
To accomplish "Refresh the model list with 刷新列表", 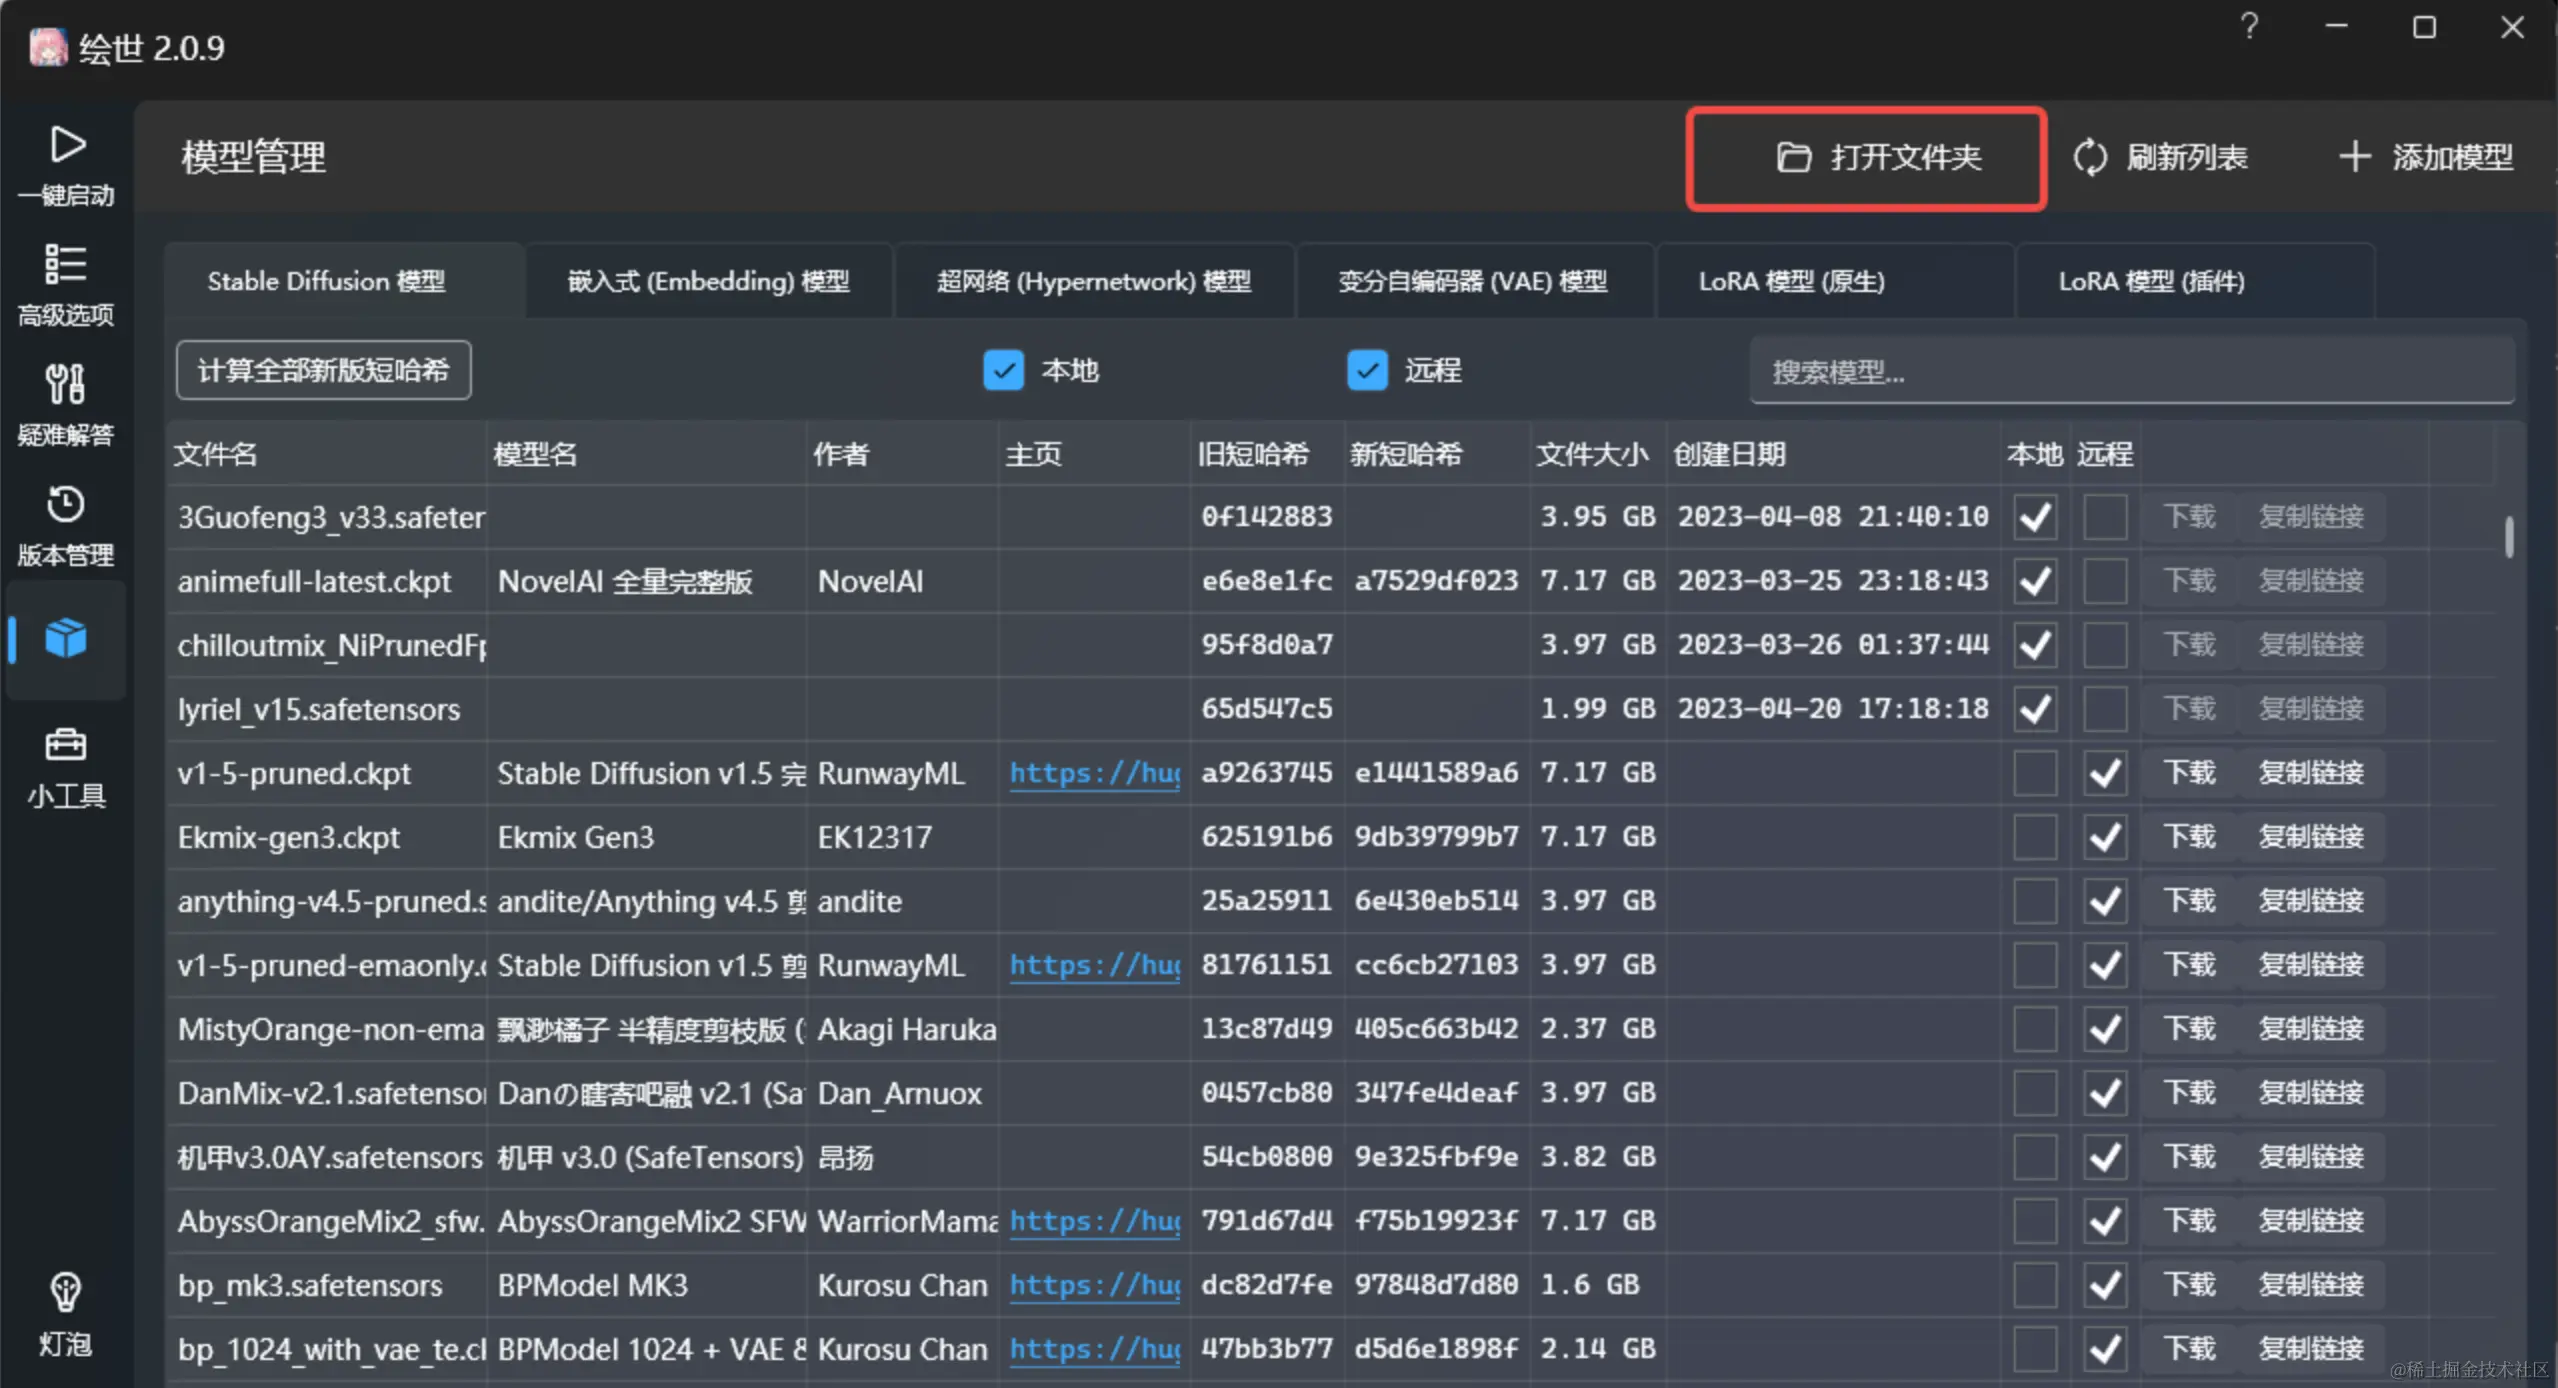I will pyautogui.click(x=2162, y=158).
